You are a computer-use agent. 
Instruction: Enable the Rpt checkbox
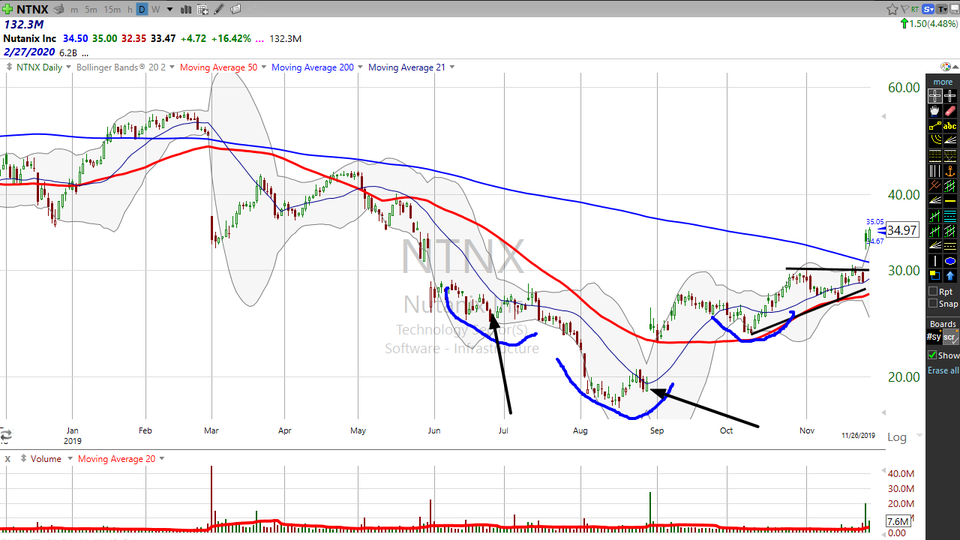pos(933,291)
